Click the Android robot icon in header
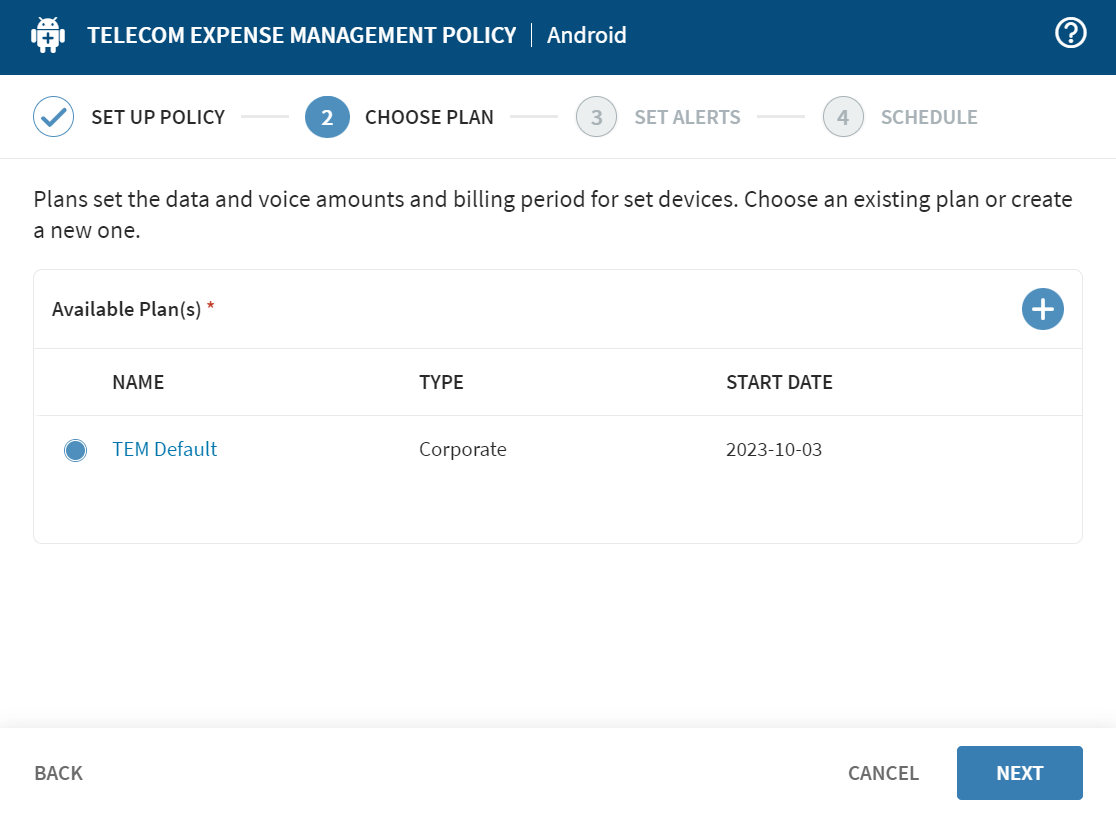The width and height of the screenshot is (1116, 815). pyautogui.click(x=47, y=36)
